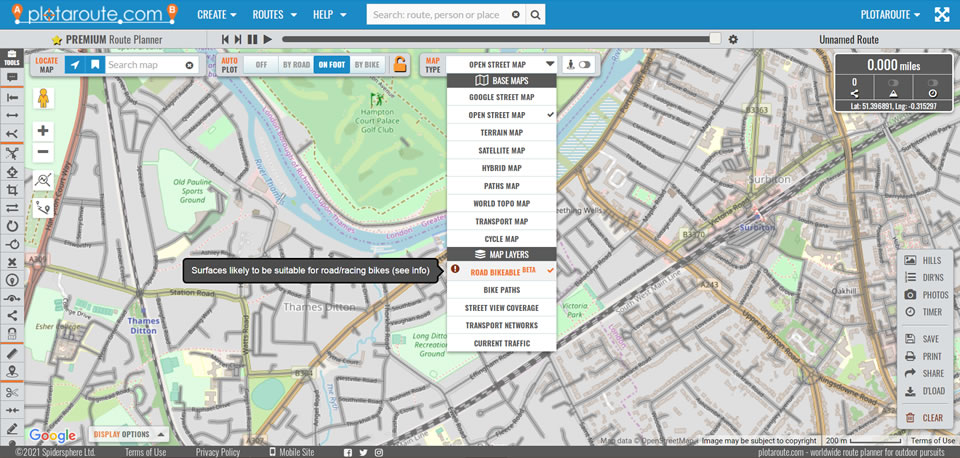Click the X delete tool in left toolbar
Image resolution: width=960 pixels, height=458 pixels.
12,262
